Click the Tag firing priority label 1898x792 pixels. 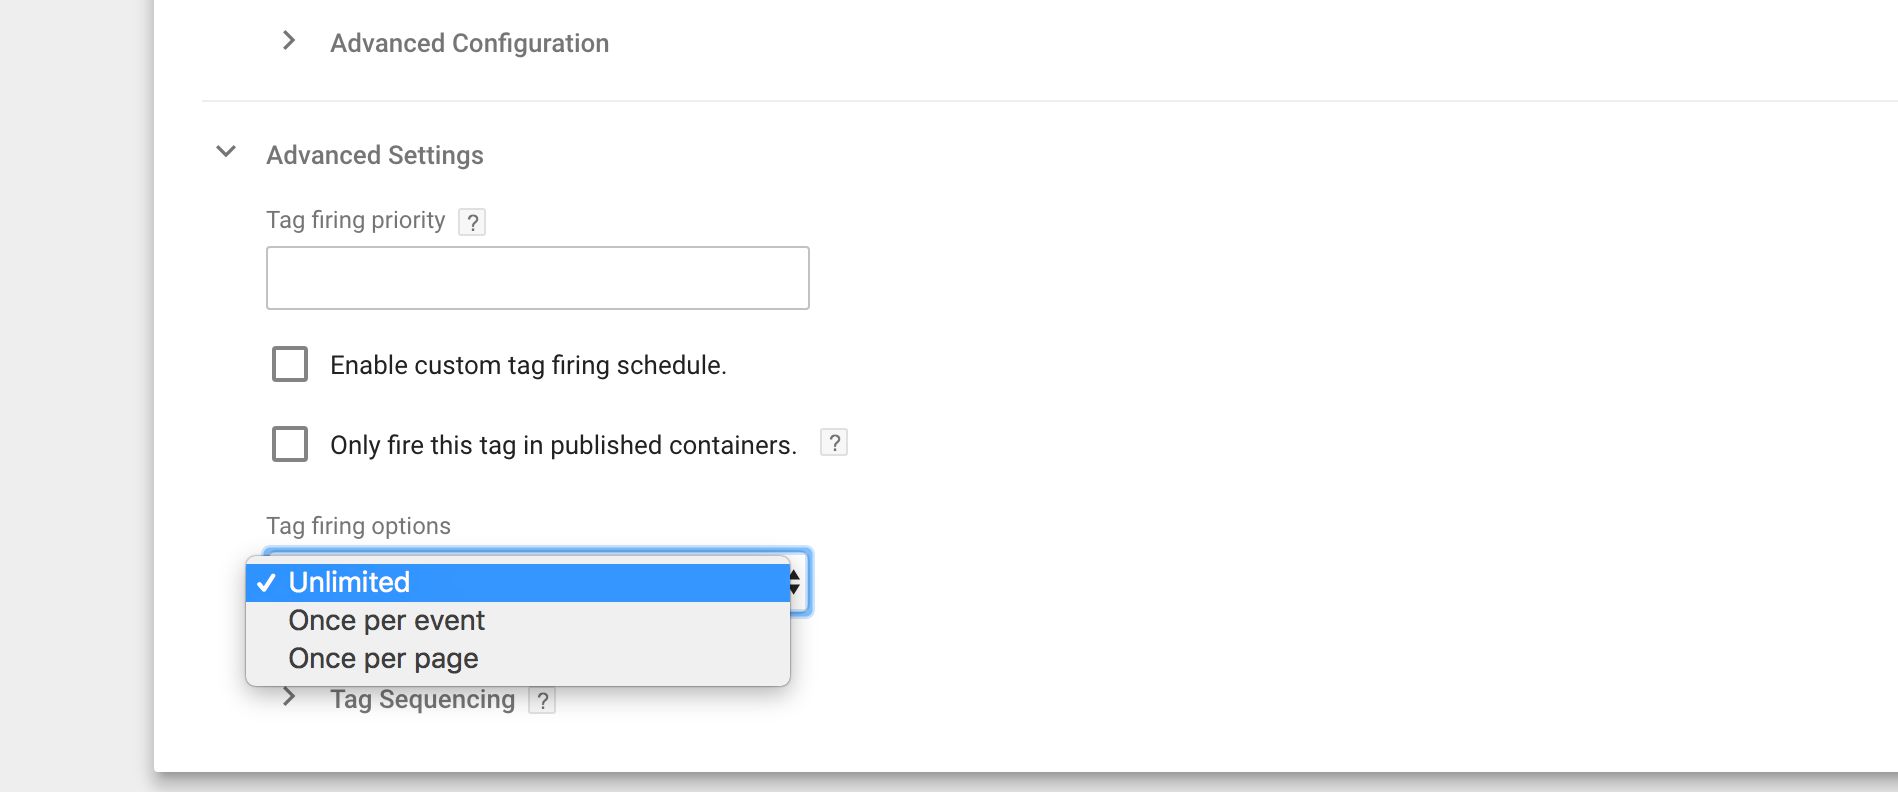tap(356, 220)
